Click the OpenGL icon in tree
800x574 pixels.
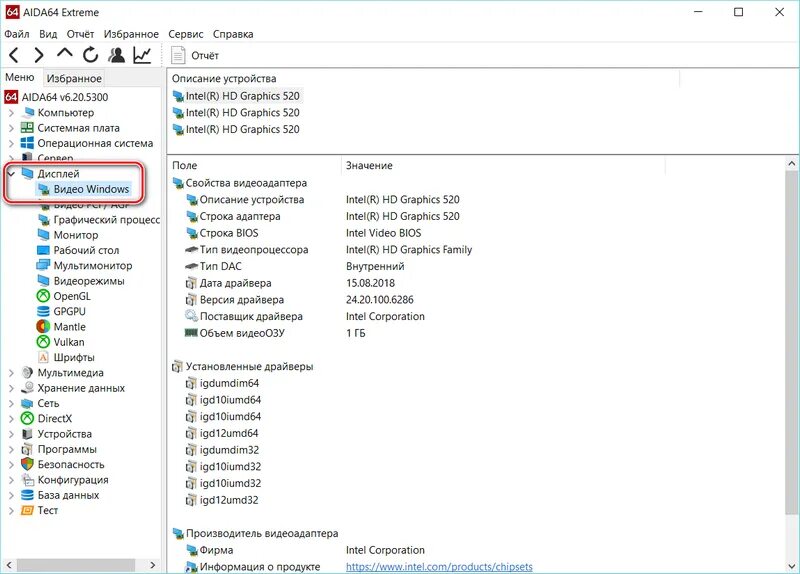pos(43,296)
